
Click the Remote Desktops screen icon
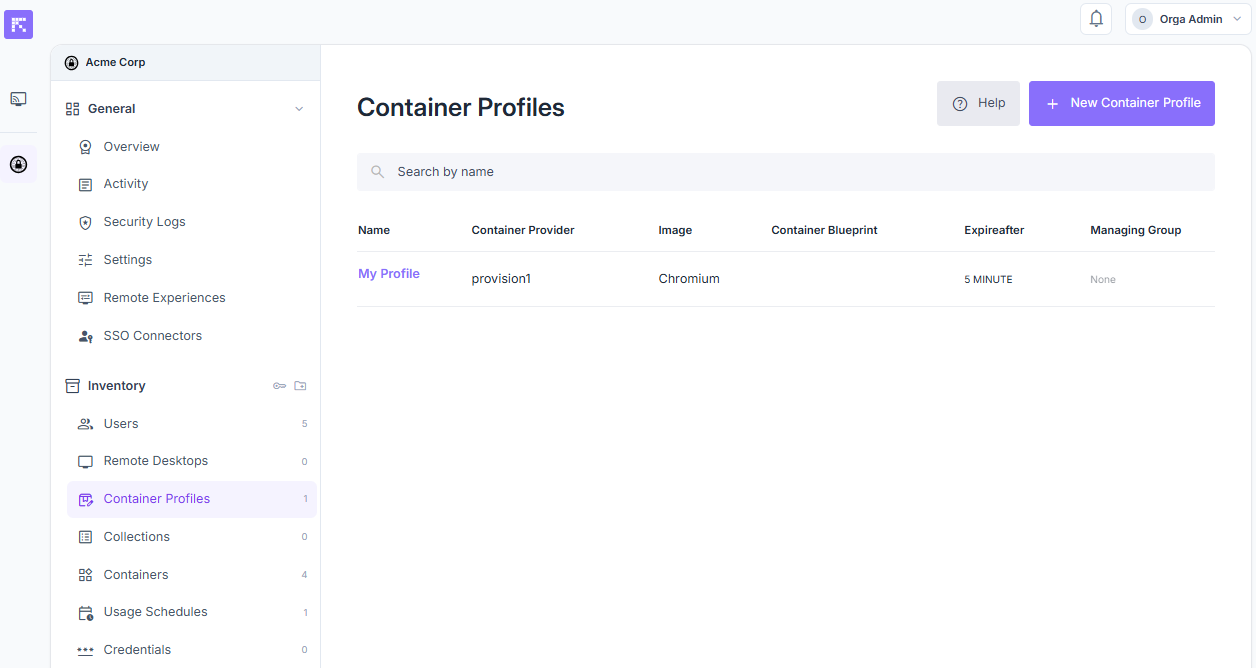point(85,461)
